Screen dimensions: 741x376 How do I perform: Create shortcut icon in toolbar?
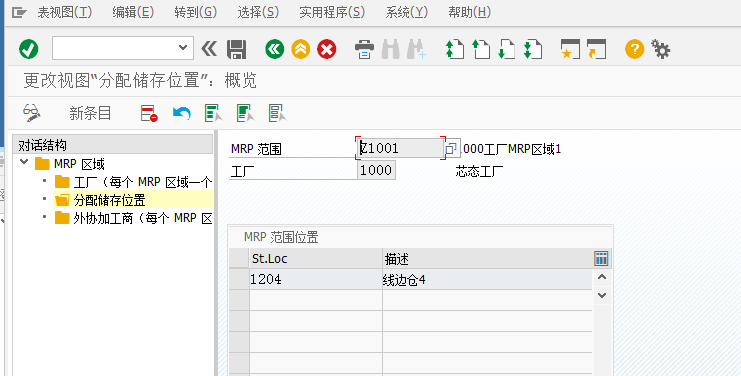pos(596,49)
